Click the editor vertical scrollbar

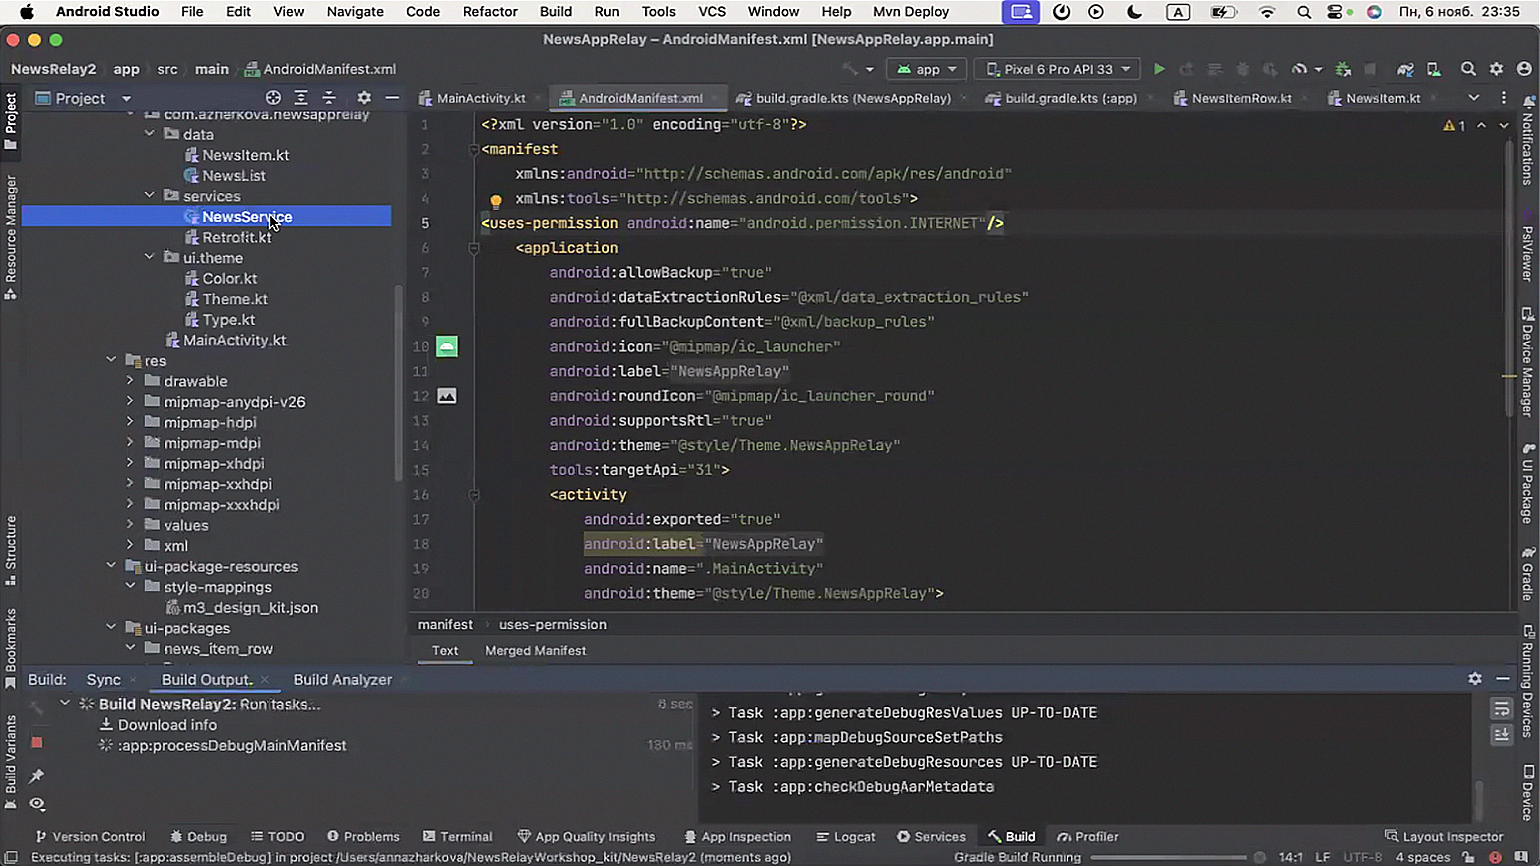[1510, 280]
